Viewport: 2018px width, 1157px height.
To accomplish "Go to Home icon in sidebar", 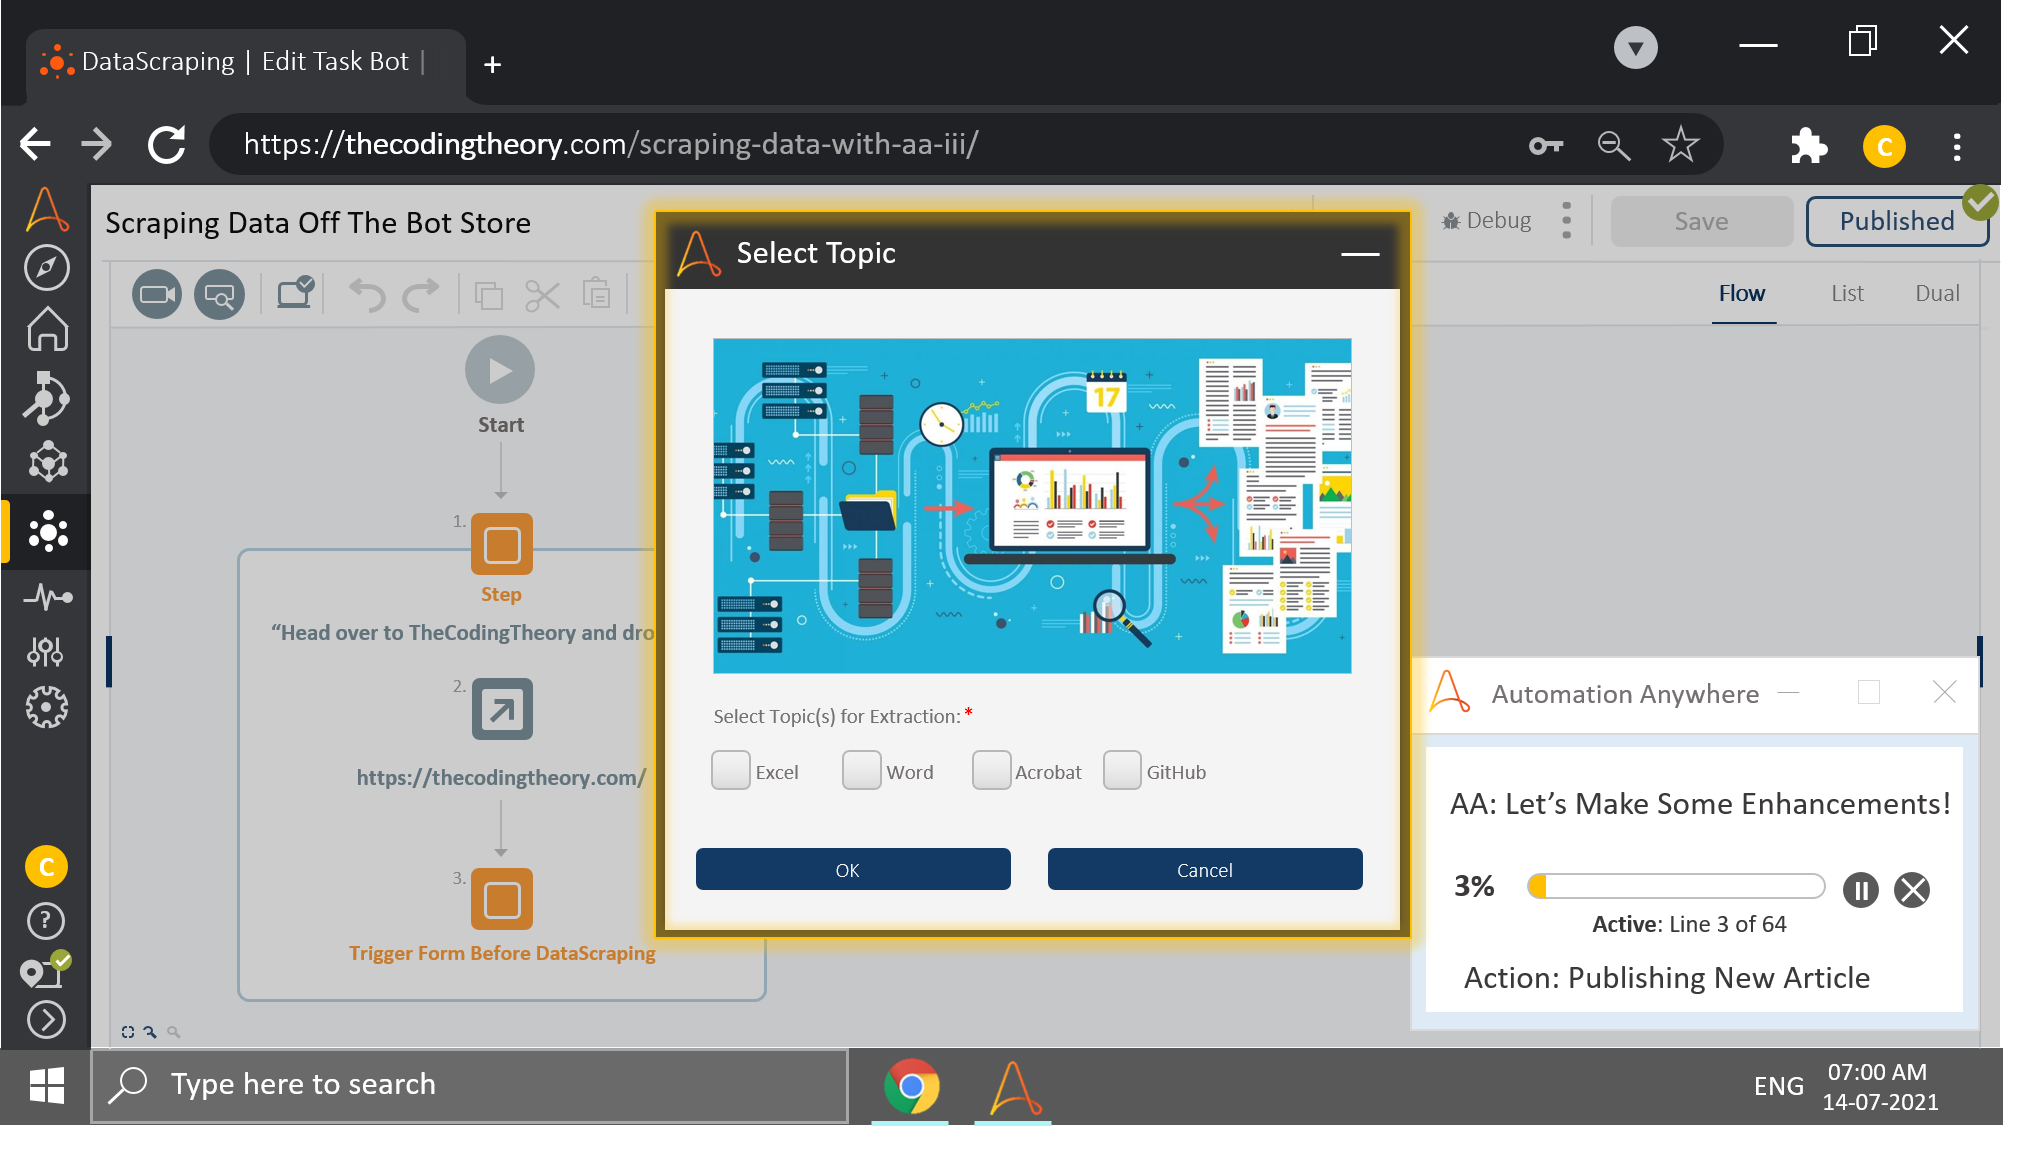I will pos(47,329).
